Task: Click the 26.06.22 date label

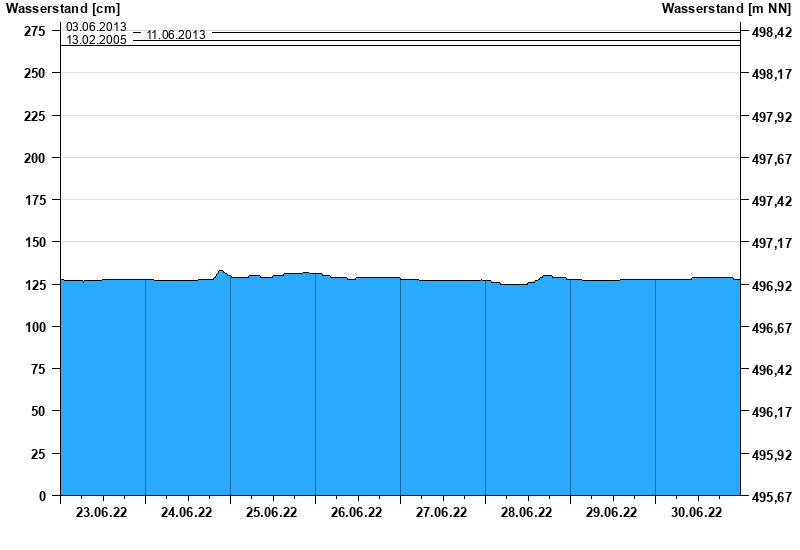Action: pos(357,513)
